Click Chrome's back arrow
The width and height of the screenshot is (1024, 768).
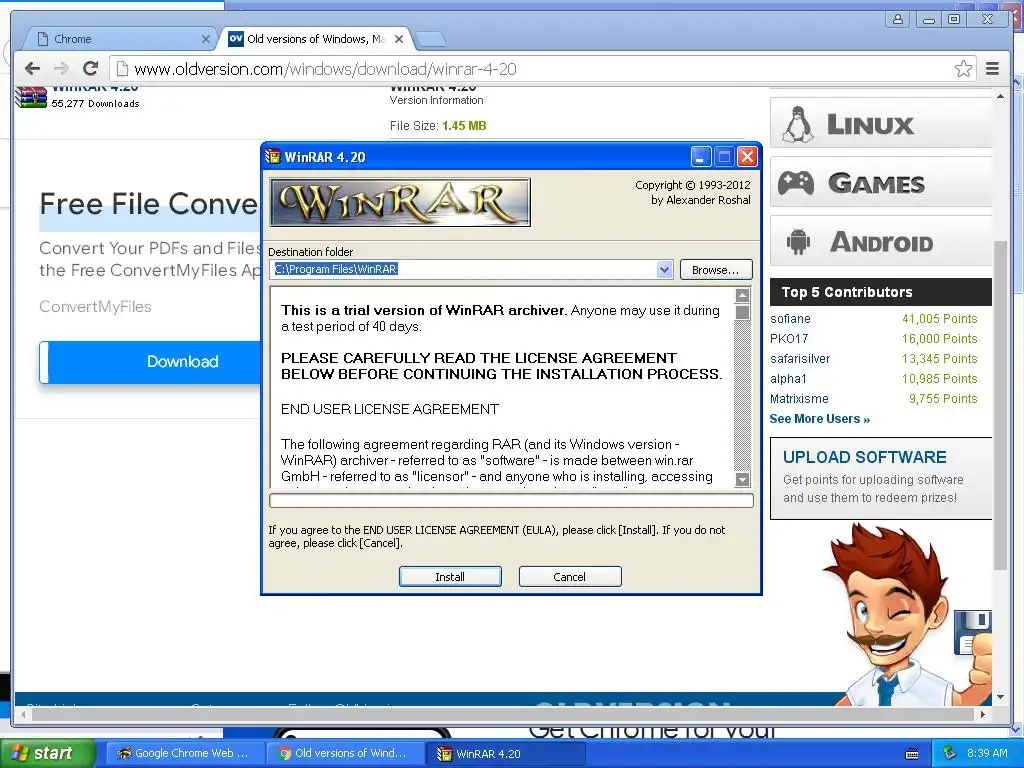point(32,69)
